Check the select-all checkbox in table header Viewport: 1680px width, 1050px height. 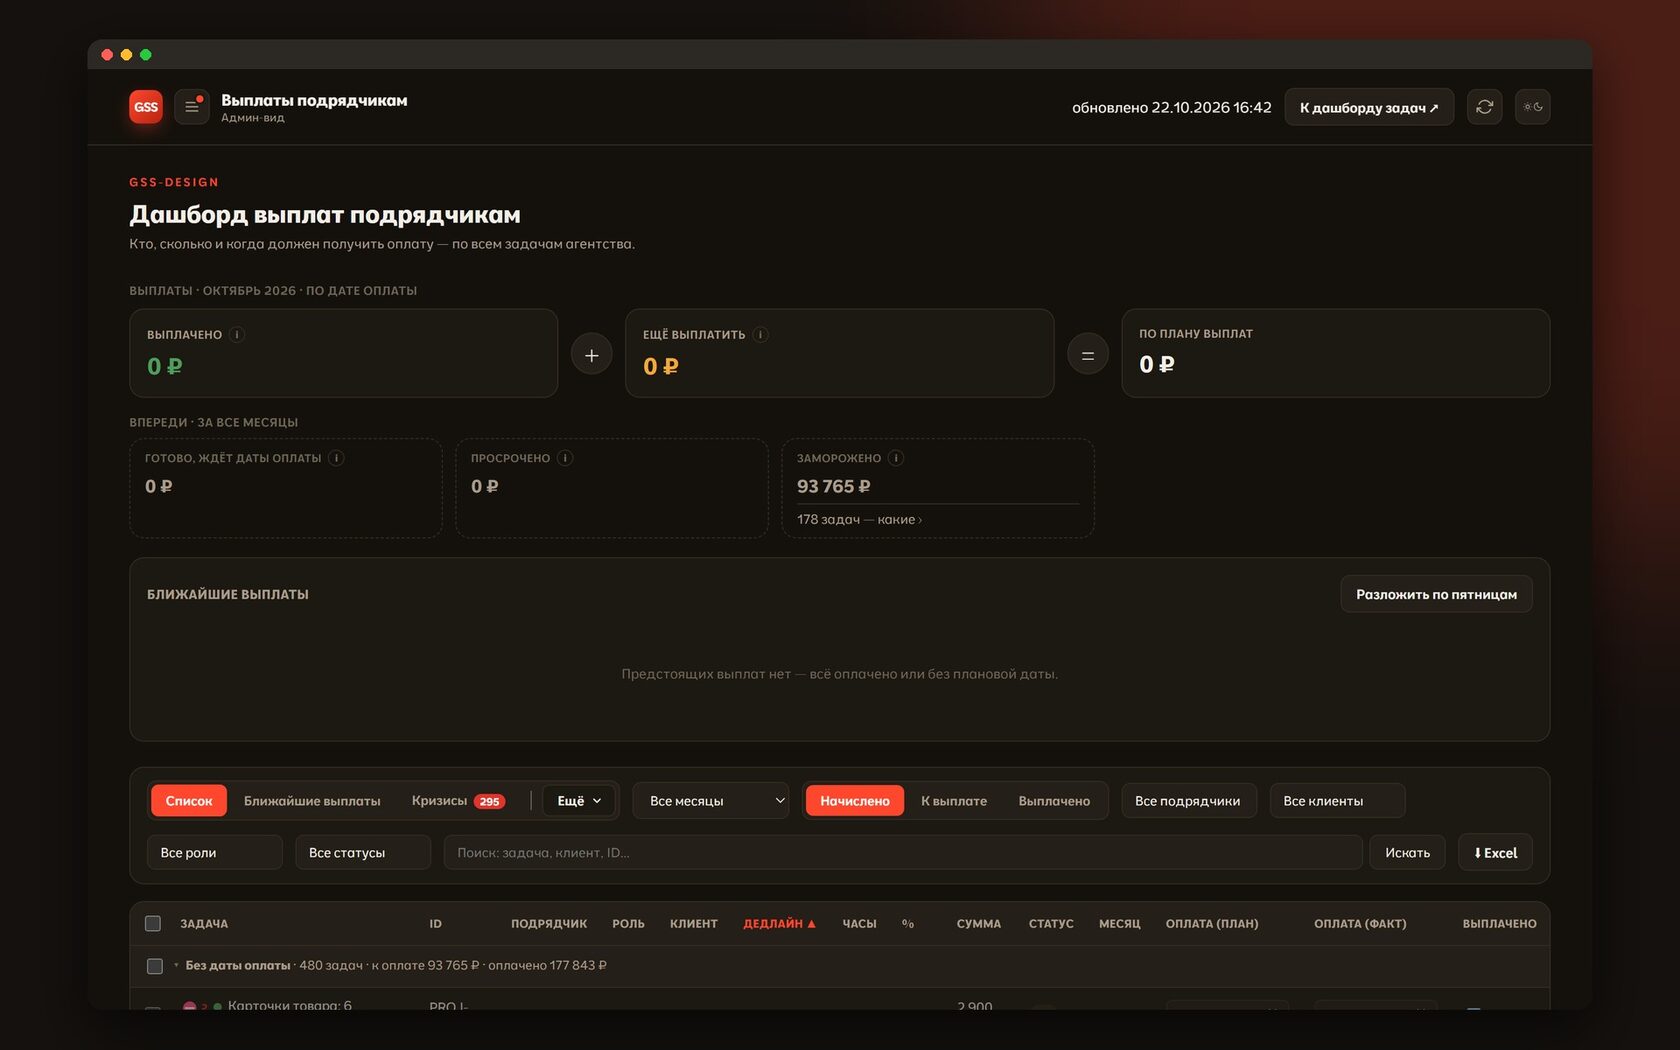(x=153, y=923)
